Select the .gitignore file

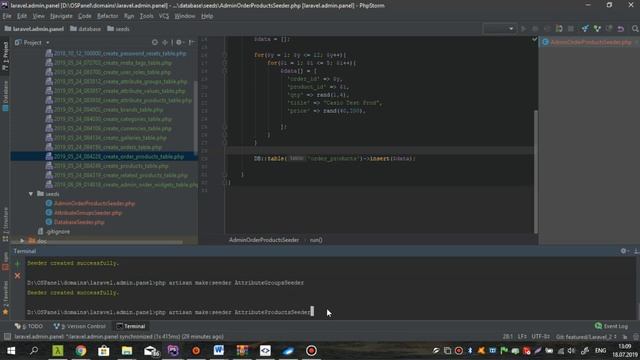(54, 232)
